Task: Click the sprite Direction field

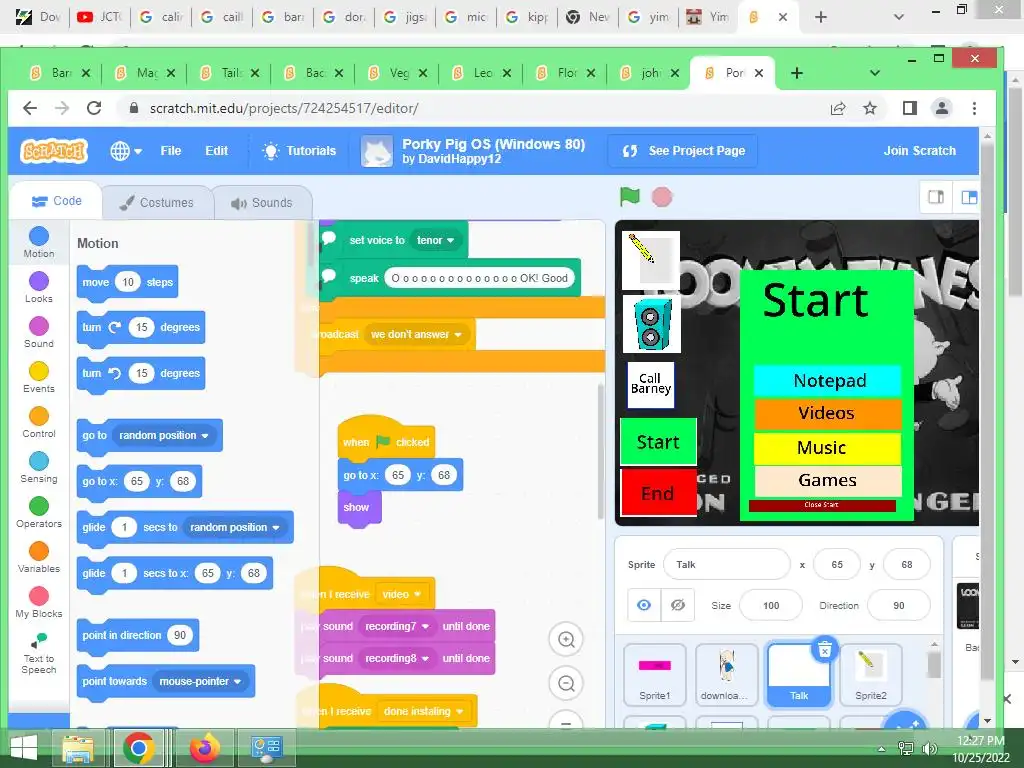Action: coord(899,605)
